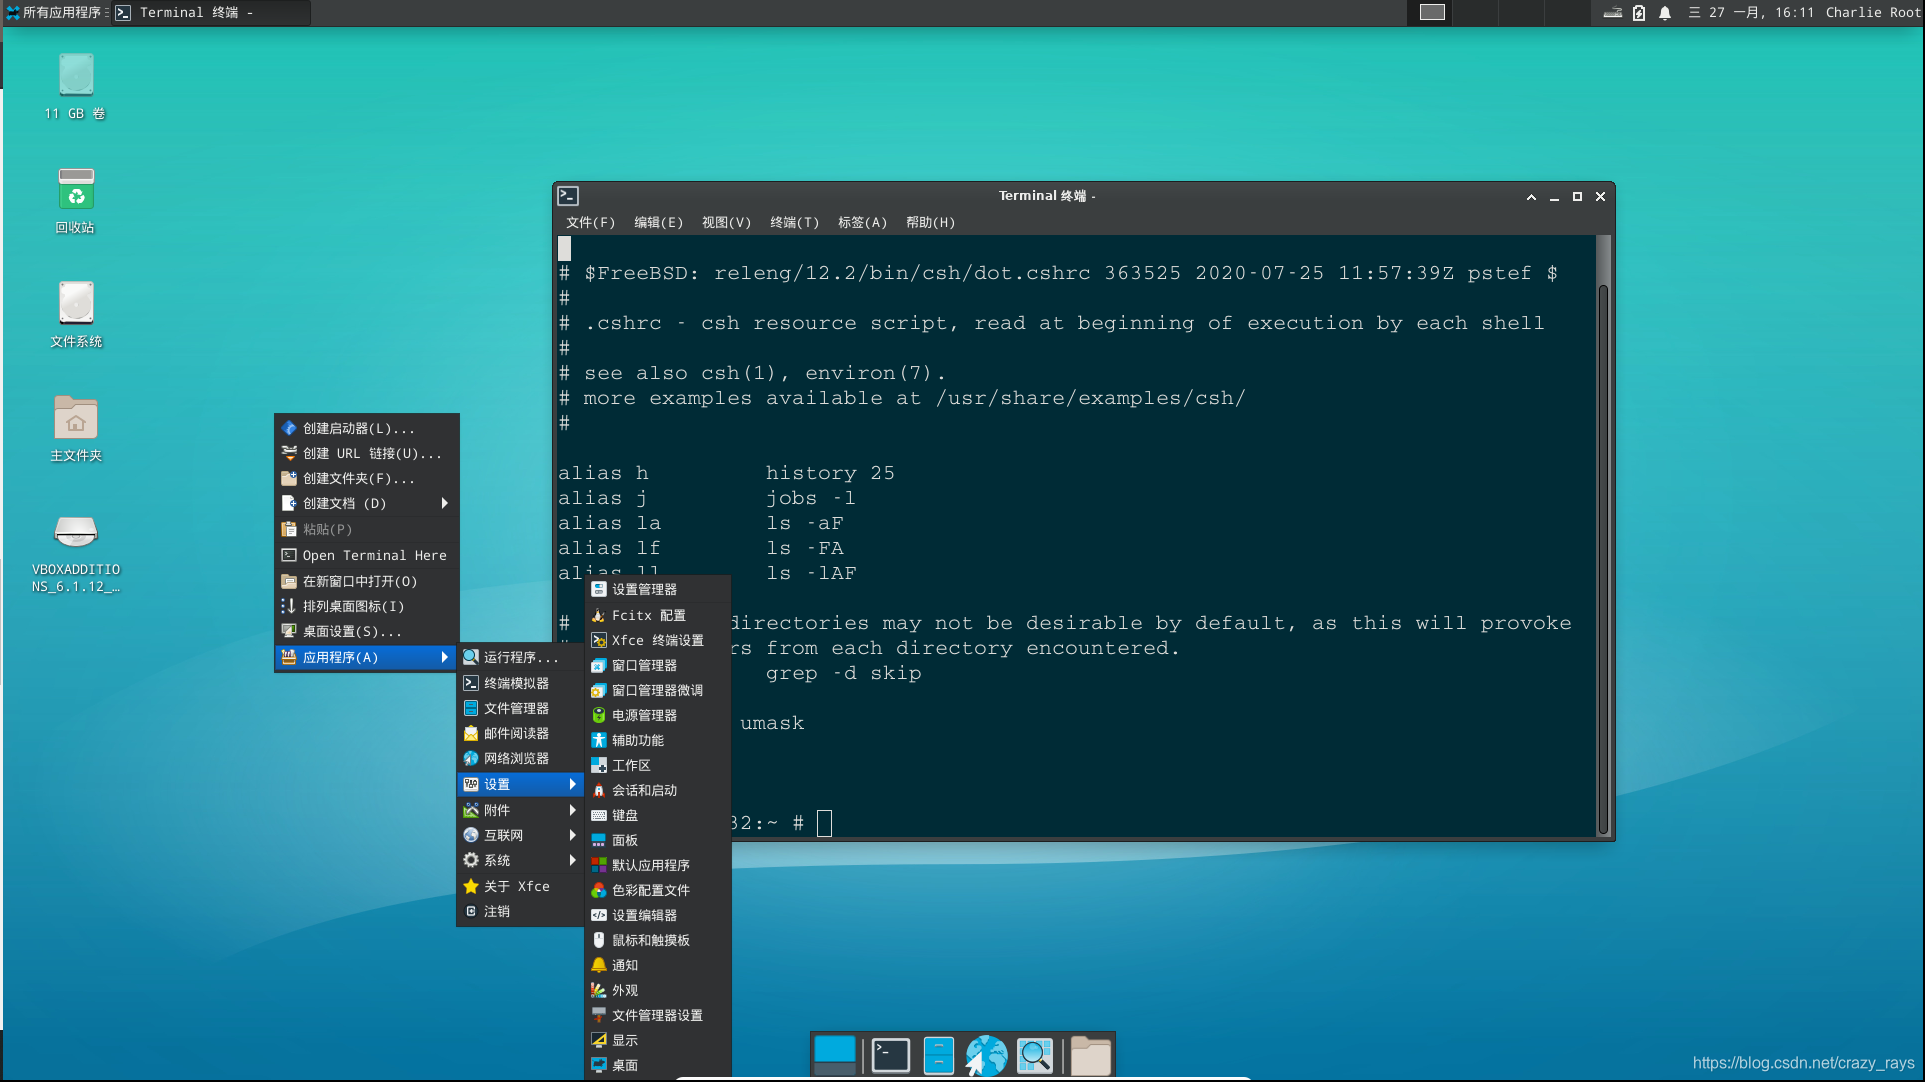Open terminal 编辑(E) menu

click(658, 222)
